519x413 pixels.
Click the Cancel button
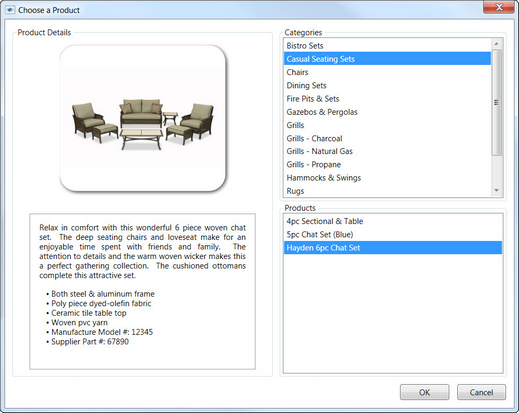[481, 392]
